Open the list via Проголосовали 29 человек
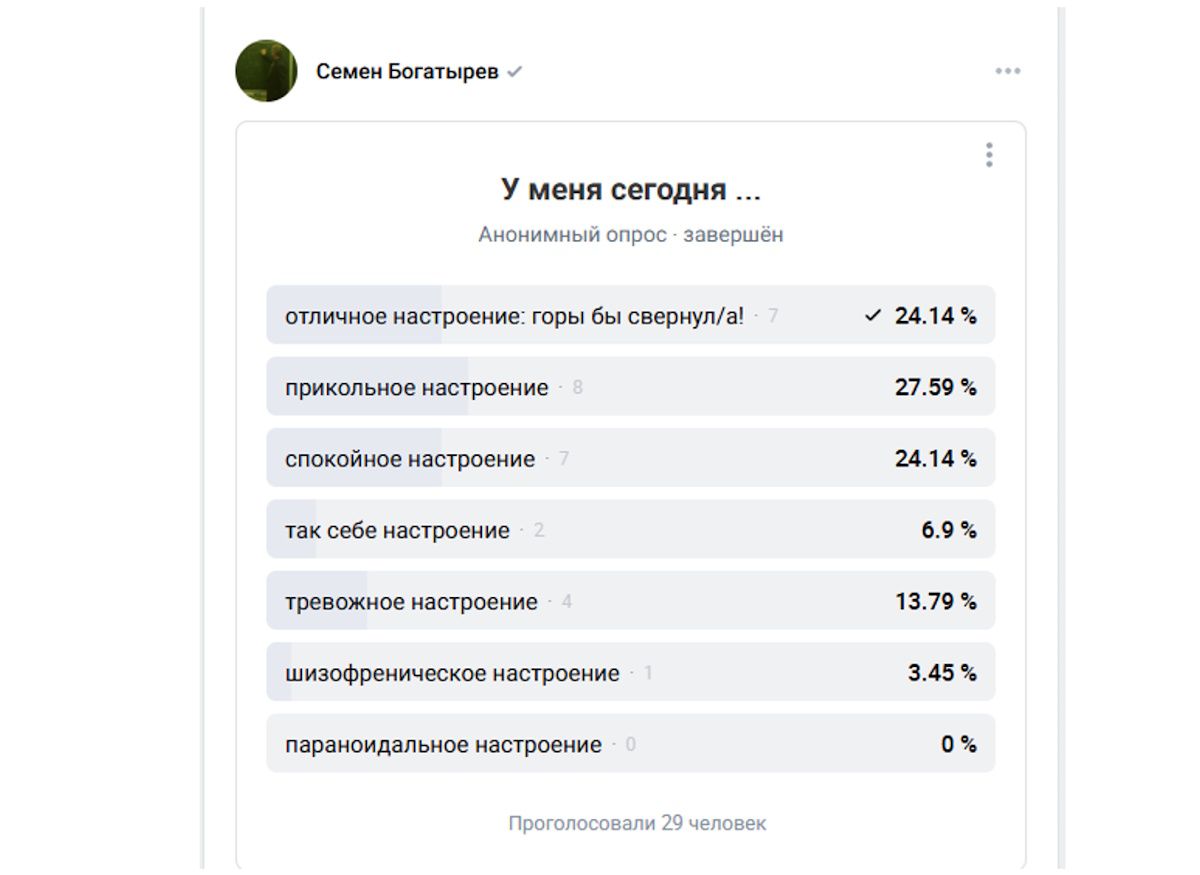Screen dimensions: 1200x875 (637, 823)
